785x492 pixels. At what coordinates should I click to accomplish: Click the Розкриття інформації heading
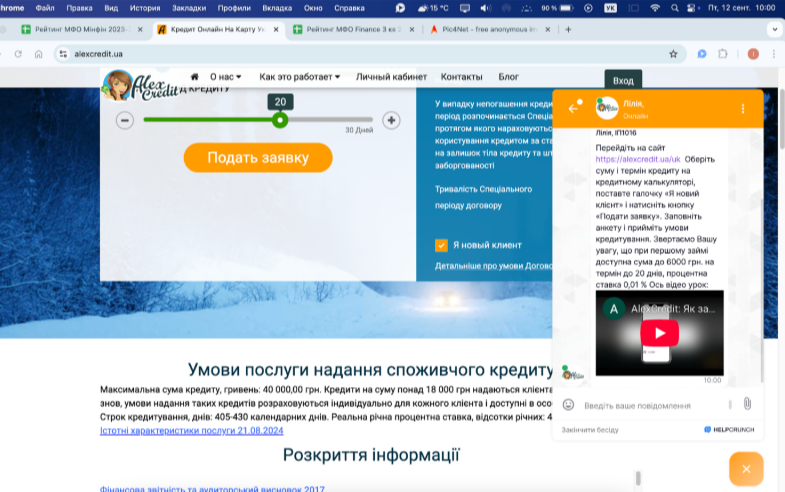click(x=371, y=454)
